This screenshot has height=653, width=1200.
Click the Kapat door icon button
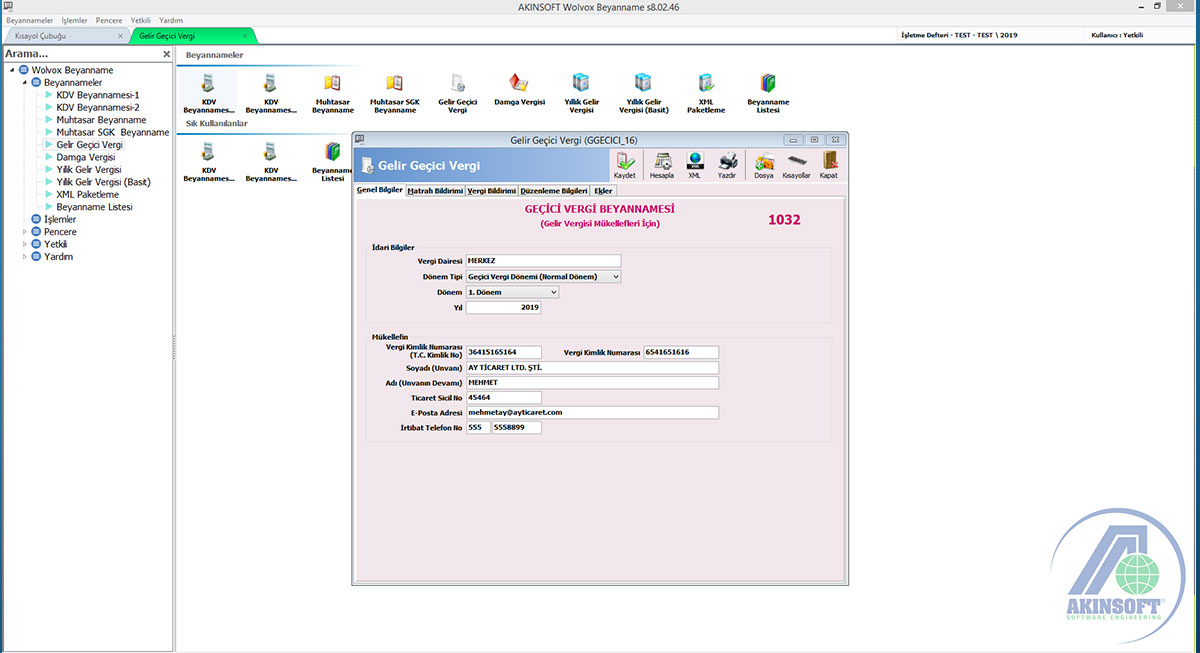(828, 163)
